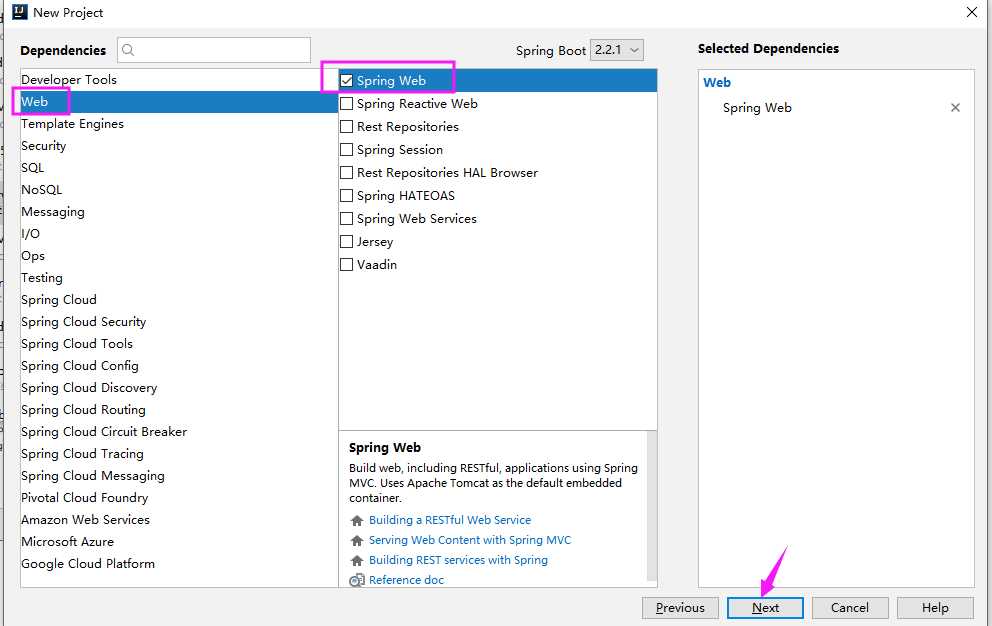Open Building a RESTful Web Service link
992x626 pixels.
[450, 520]
